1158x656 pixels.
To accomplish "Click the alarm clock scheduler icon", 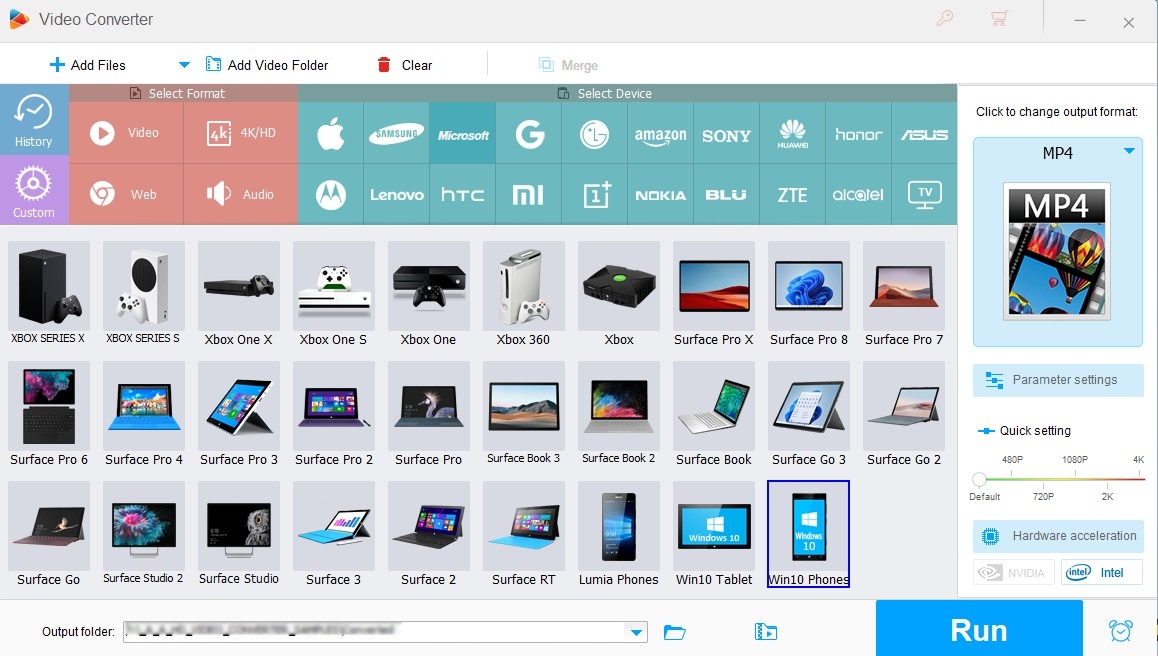I will click(1120, 631).
